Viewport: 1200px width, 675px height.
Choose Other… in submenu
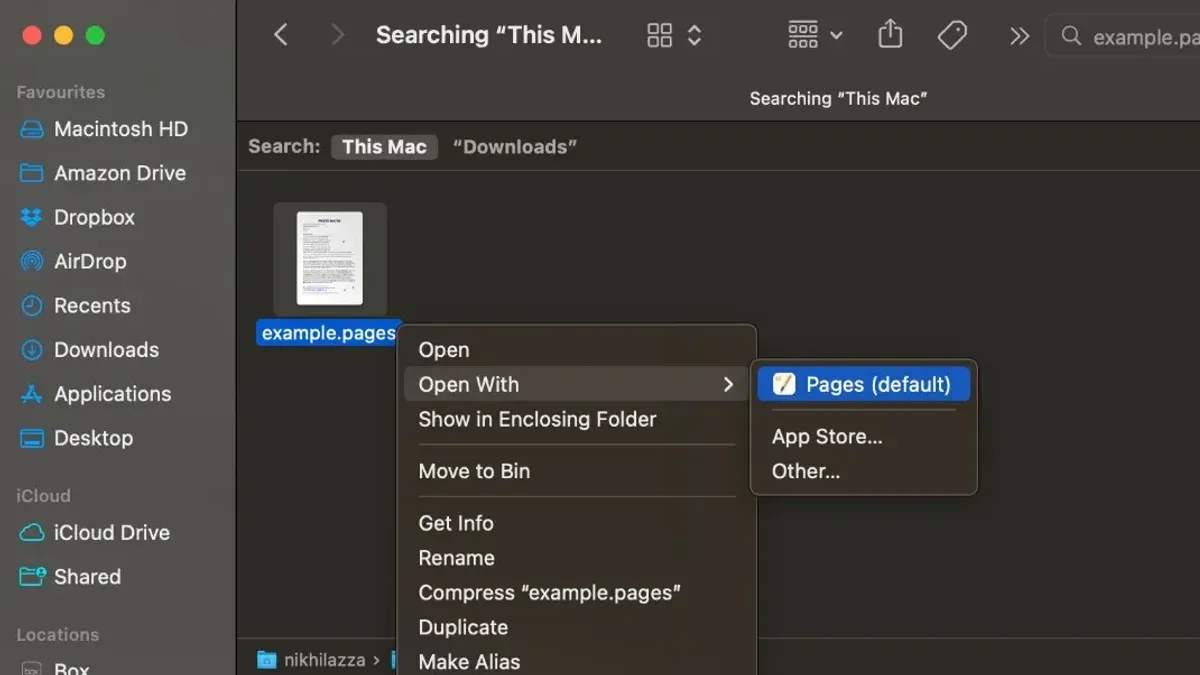(863, 471)
